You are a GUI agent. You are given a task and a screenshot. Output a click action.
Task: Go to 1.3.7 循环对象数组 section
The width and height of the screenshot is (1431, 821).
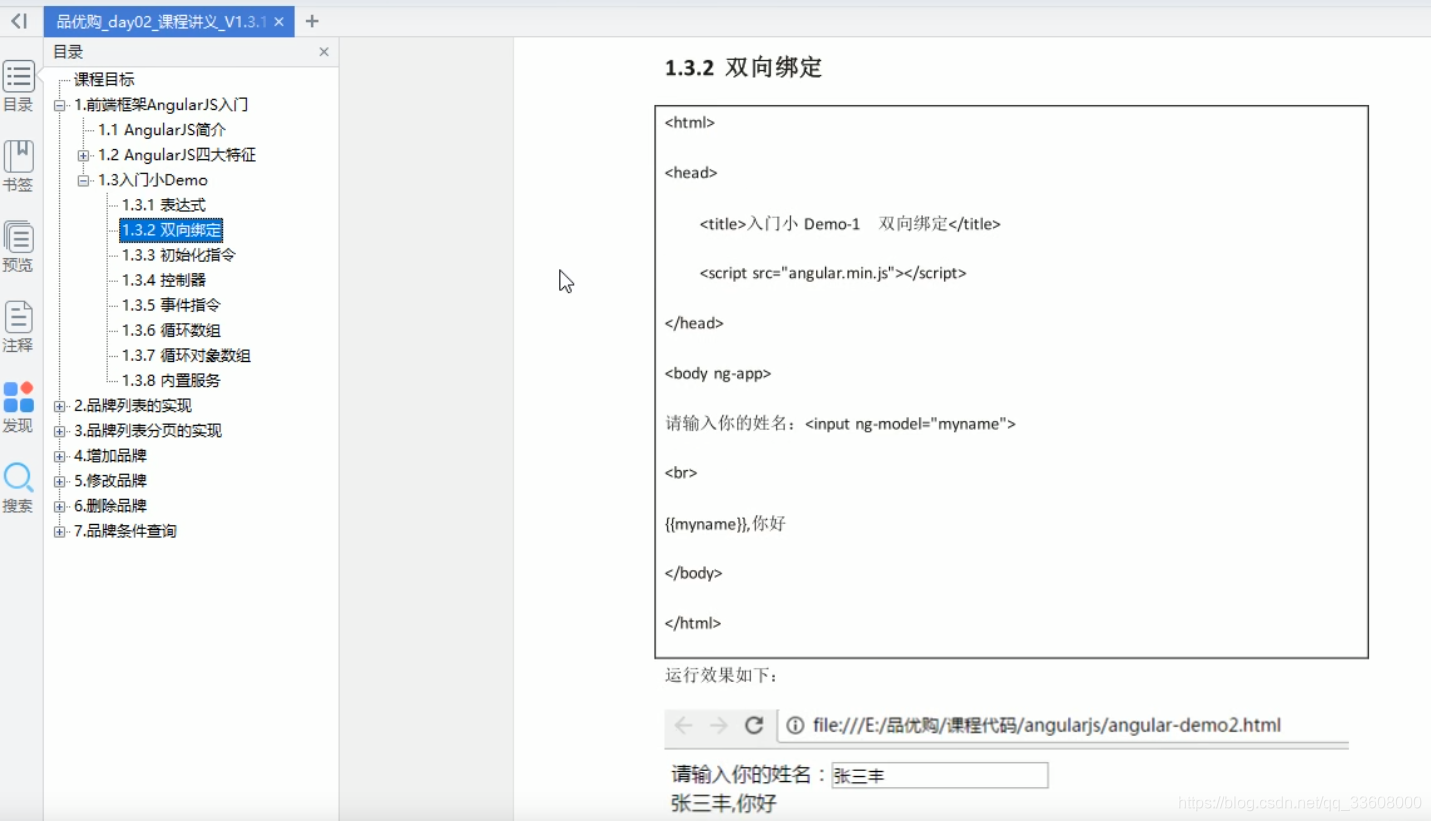tap(186, 355)
